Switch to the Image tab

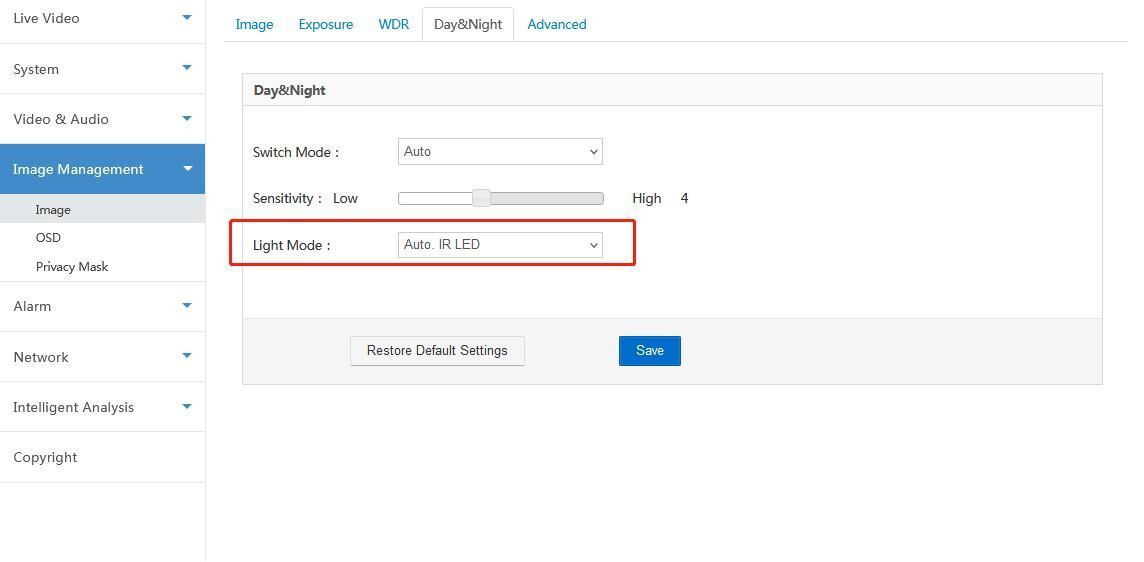coord(254,24)
